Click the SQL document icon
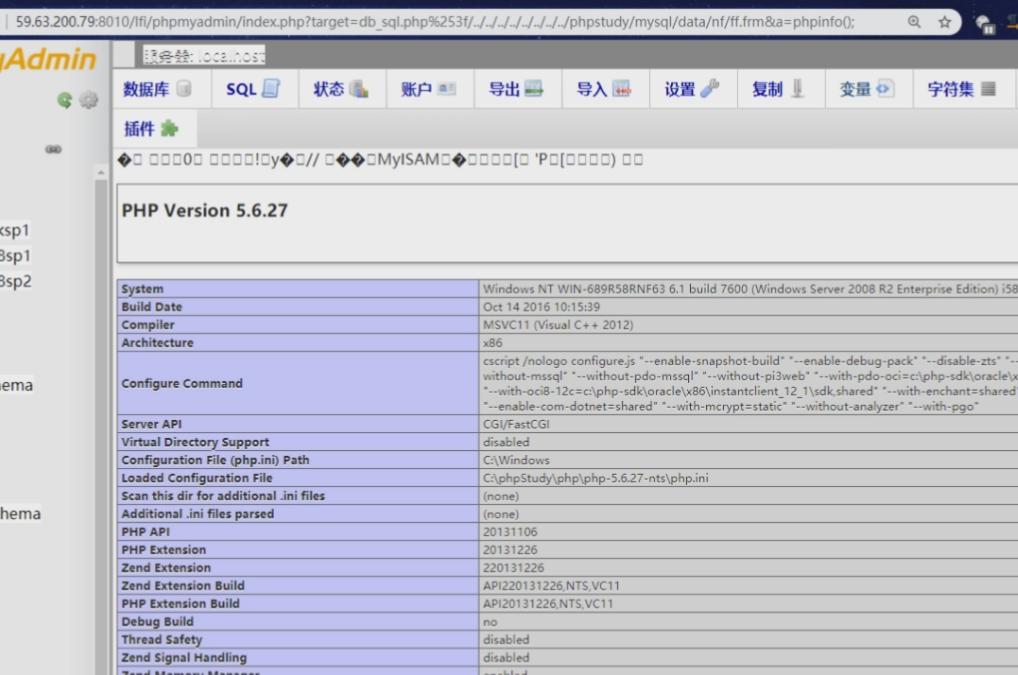 [x=271, y=88]
